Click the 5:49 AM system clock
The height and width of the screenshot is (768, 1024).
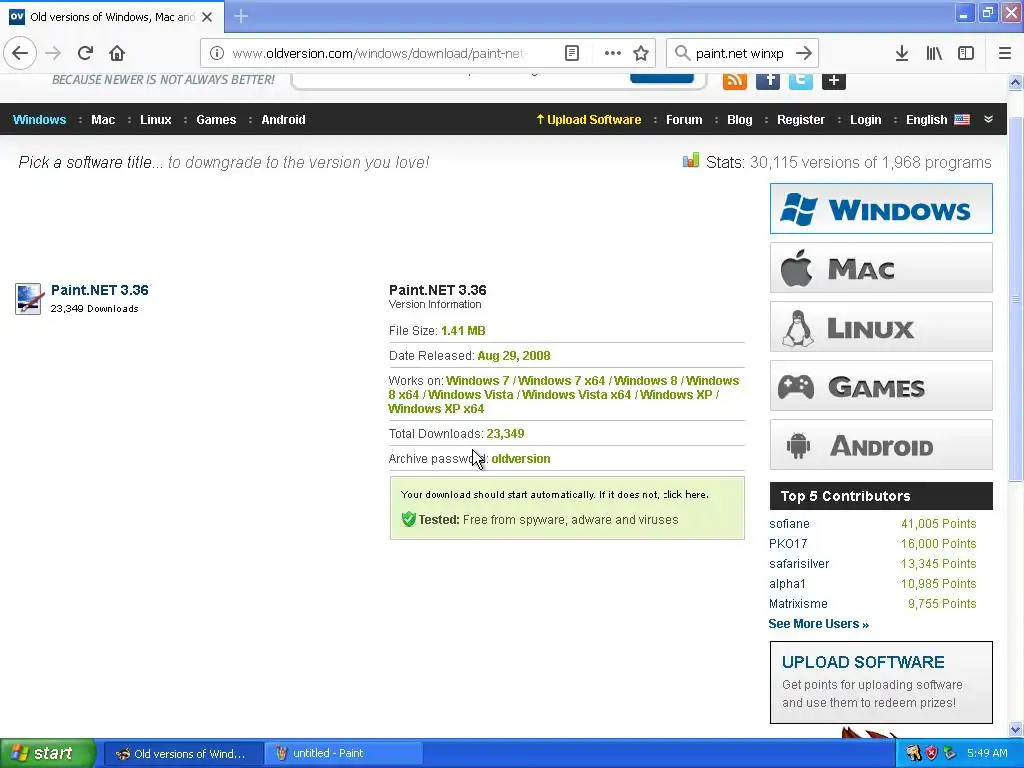coord(987,753)
